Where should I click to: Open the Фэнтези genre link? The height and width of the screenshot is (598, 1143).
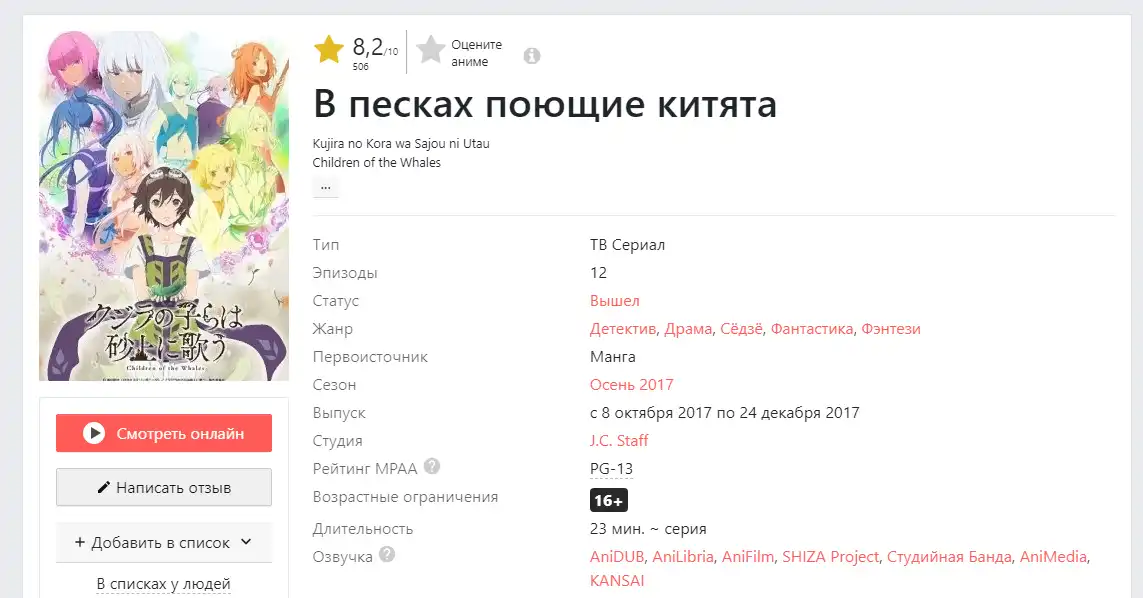tap(891, 329)
